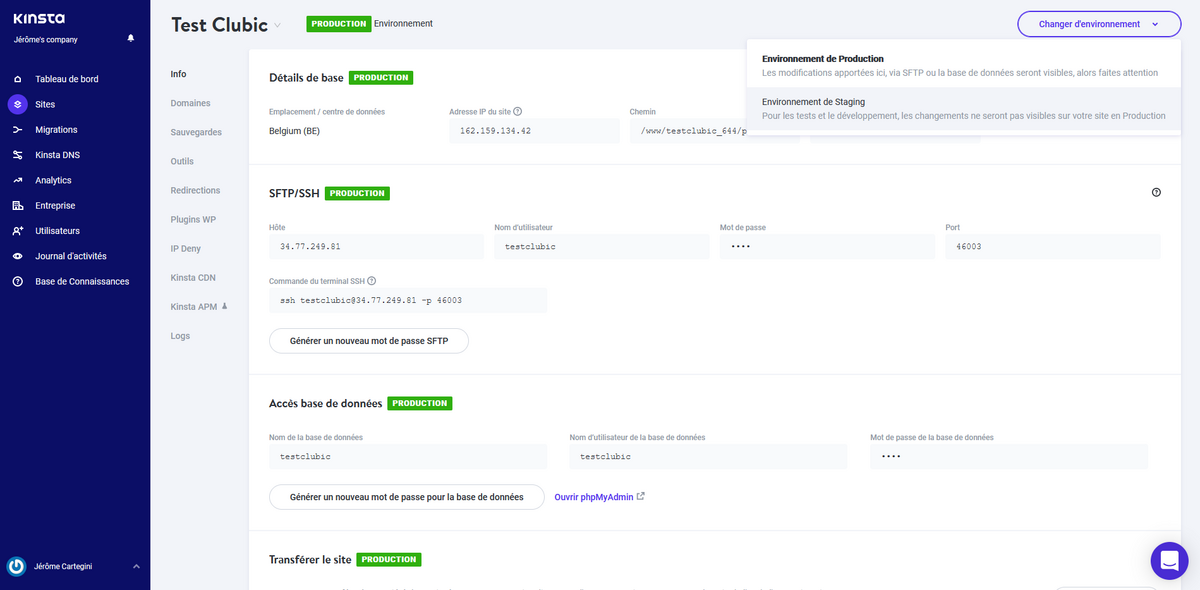Click the SSH terminal command field
The height and width of the screenshot is (590, 1200).
408,300
